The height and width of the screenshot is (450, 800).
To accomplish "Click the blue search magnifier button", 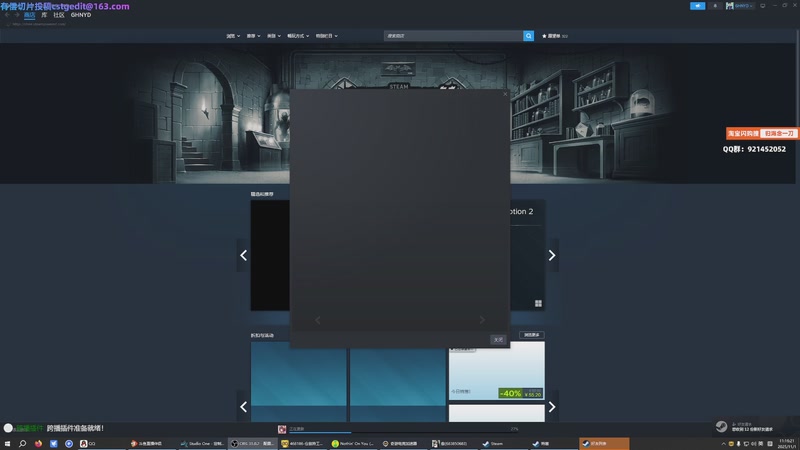I will (529, 36).
